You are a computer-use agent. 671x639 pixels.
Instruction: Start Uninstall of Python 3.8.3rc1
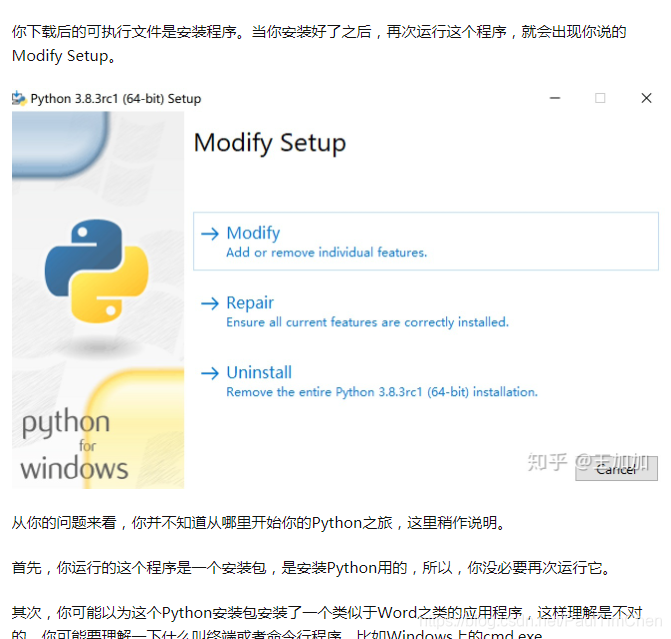pyautogui.click(x=259, y=372)
